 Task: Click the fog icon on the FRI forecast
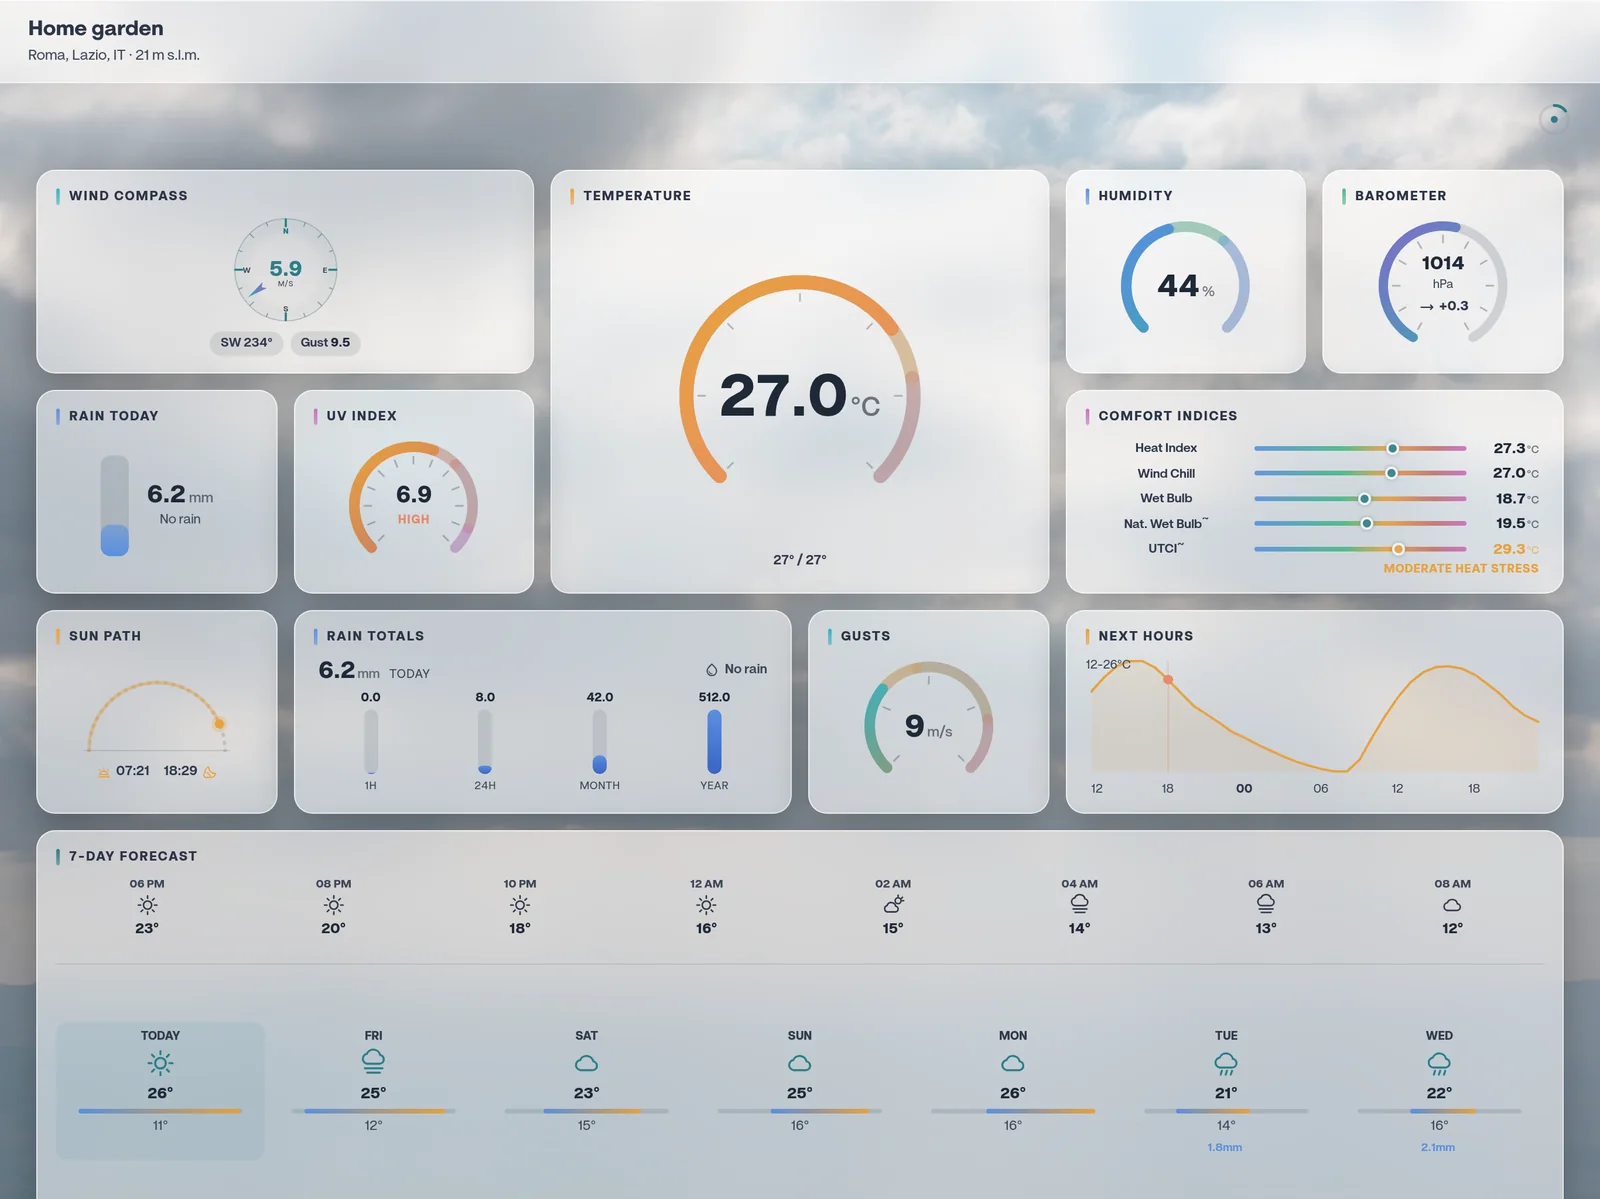click(373, 1061)
